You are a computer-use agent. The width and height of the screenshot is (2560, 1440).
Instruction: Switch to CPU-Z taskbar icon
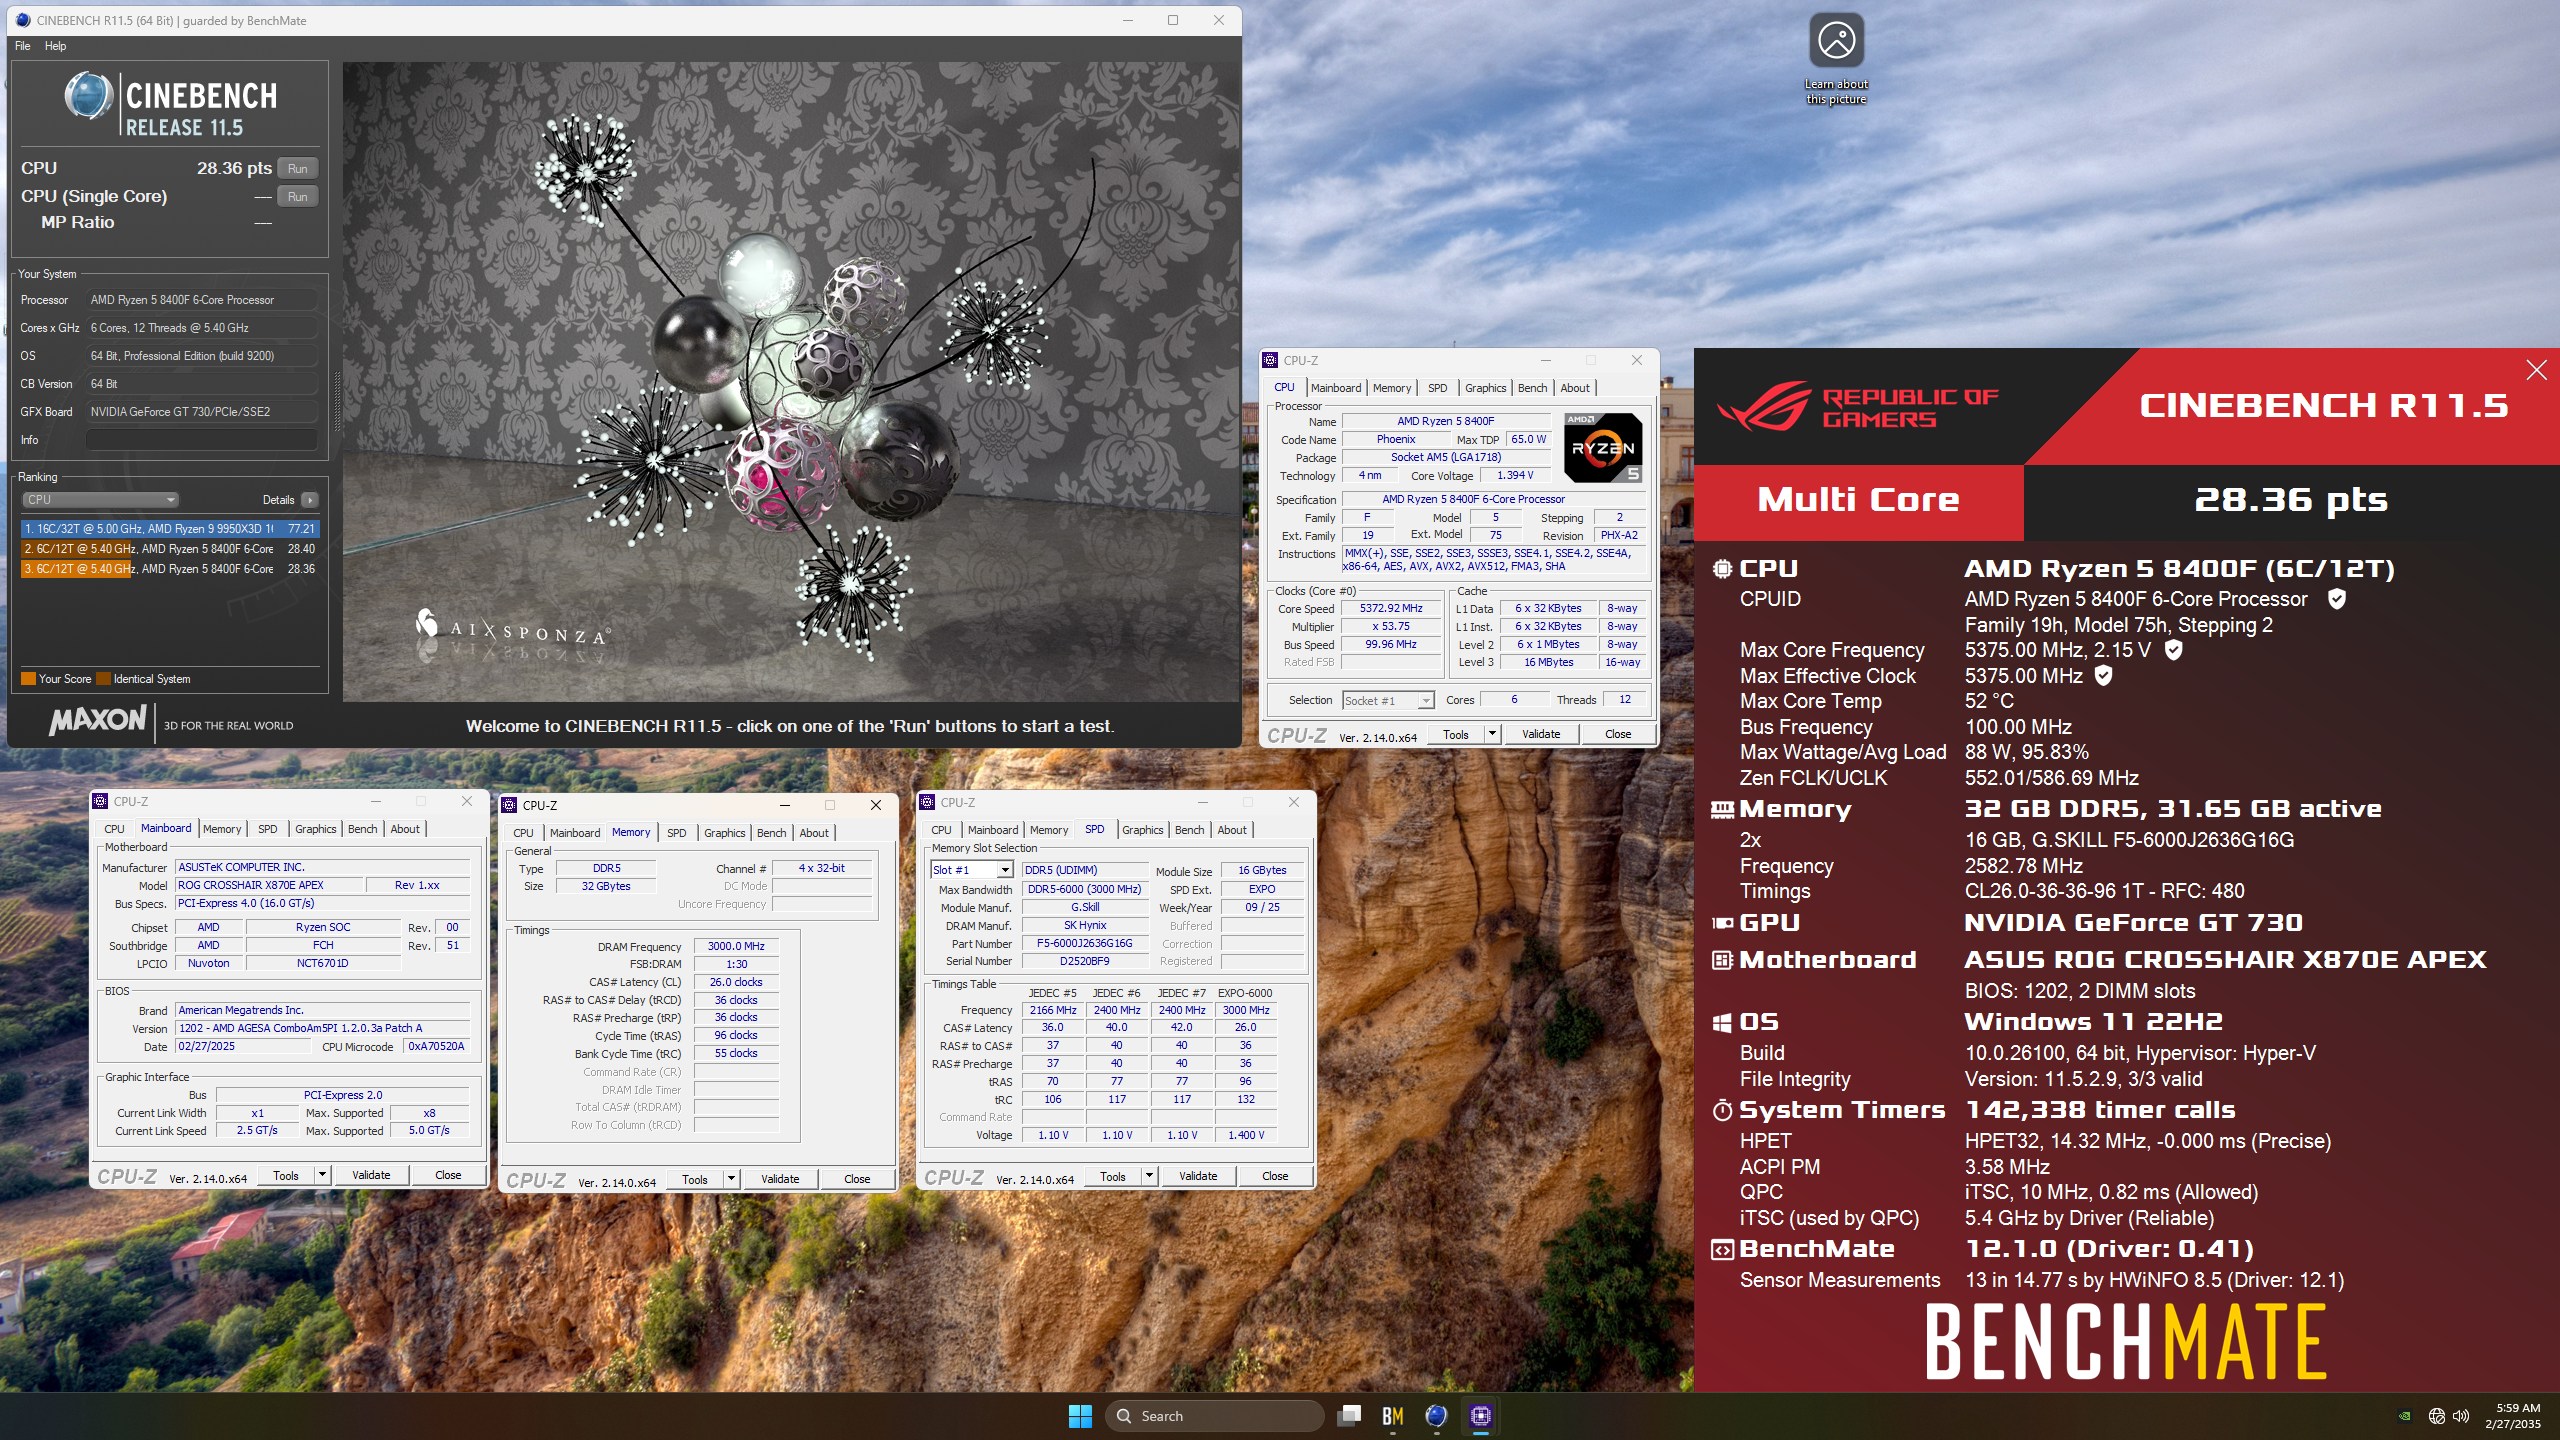tap(1480, 1415)
